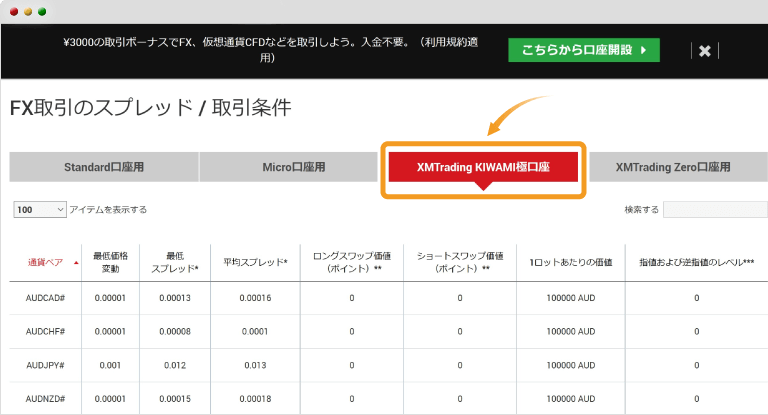The width and height of the screenshot is (768, 415).
Task: Sort by the 通貨ペア column header
Action: tap(46, 263)
